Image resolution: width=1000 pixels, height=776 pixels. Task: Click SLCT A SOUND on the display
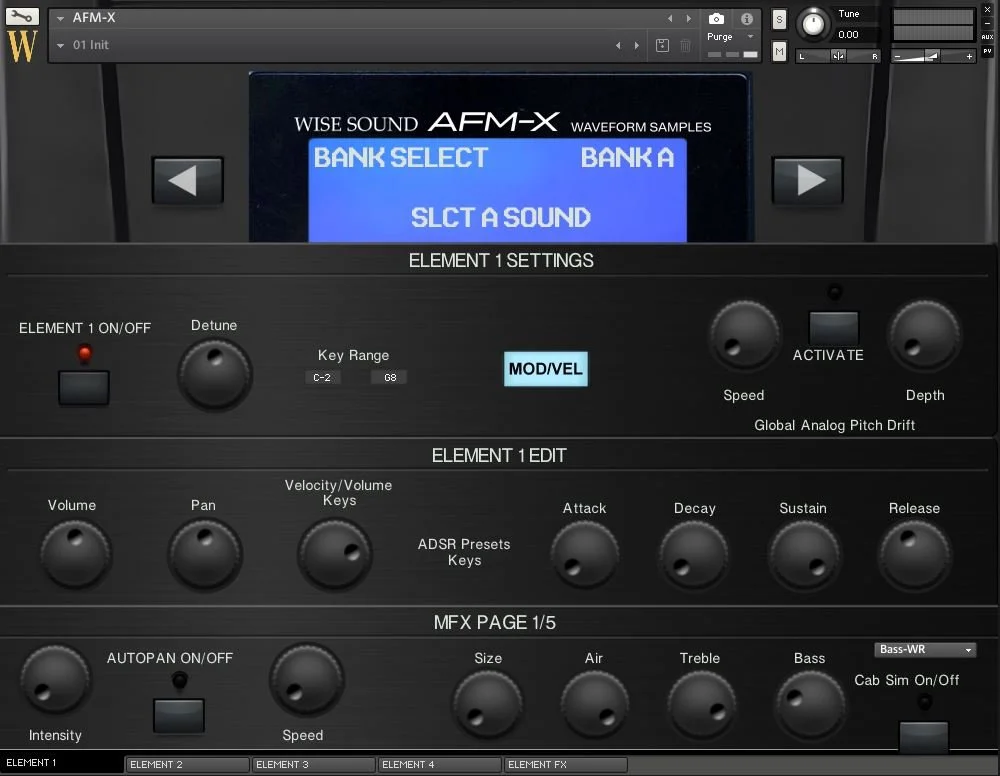[x=501, y=217]
